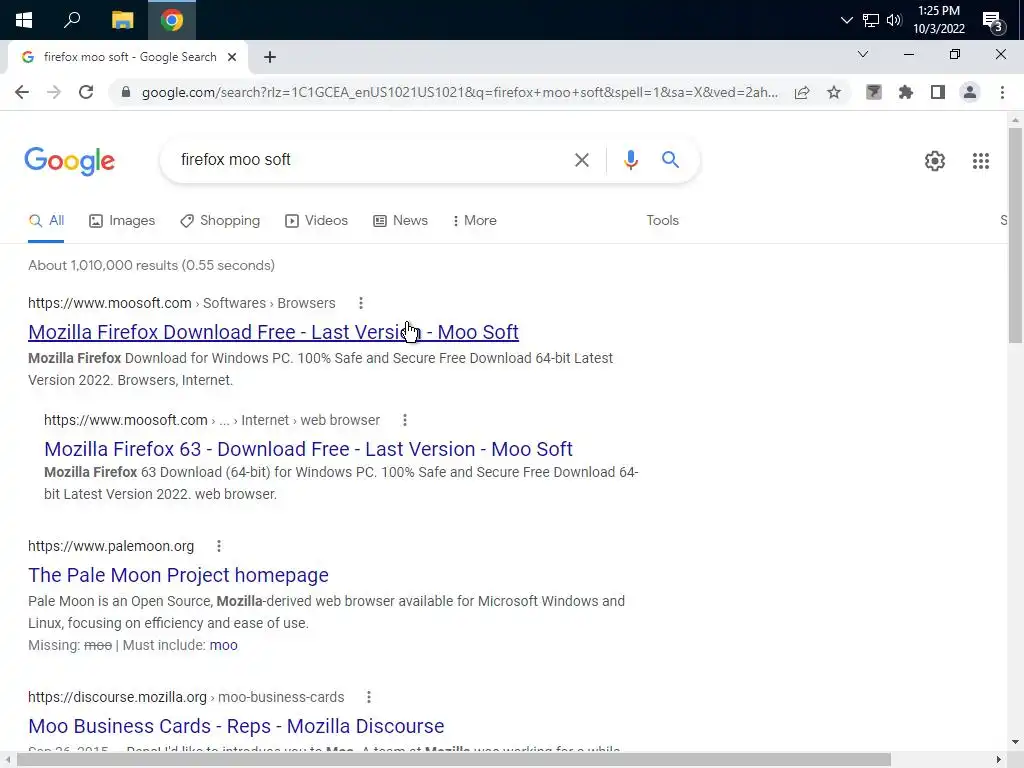The image size is (1024, 768).
Task: Open network status tray icon
Action: [x=871, y=20]
